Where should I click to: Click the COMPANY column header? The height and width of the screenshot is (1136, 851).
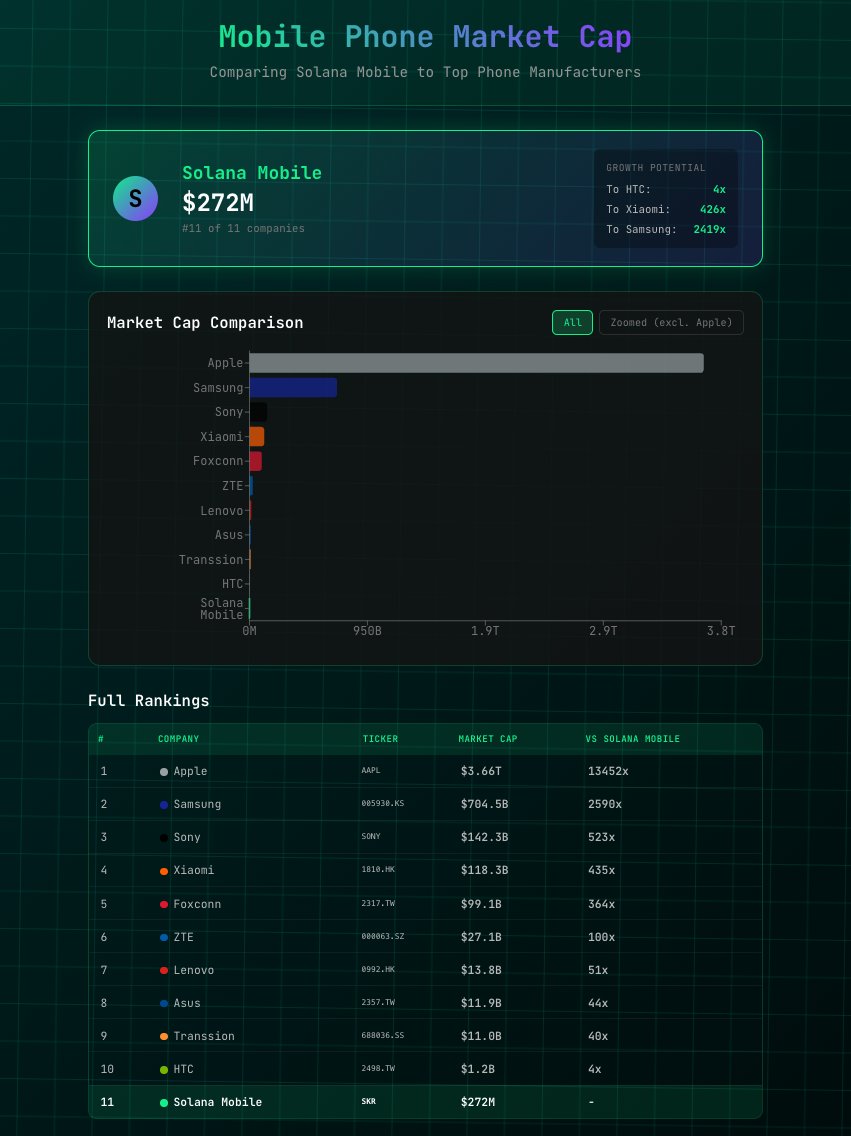tap(178, 739)
